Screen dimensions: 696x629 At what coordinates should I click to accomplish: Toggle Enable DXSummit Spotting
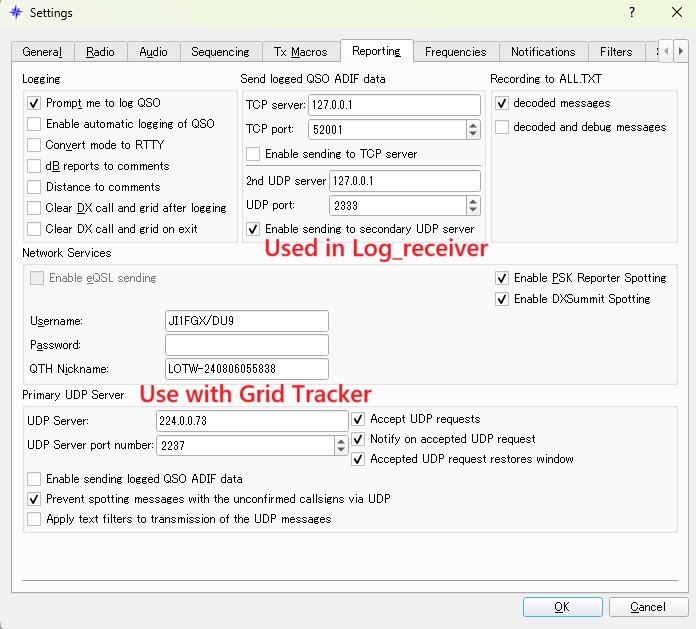(502, 299)
